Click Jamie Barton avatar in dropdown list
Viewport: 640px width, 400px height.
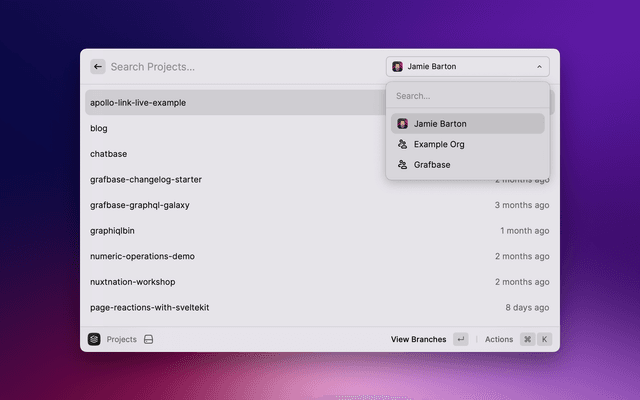[402, 124]
